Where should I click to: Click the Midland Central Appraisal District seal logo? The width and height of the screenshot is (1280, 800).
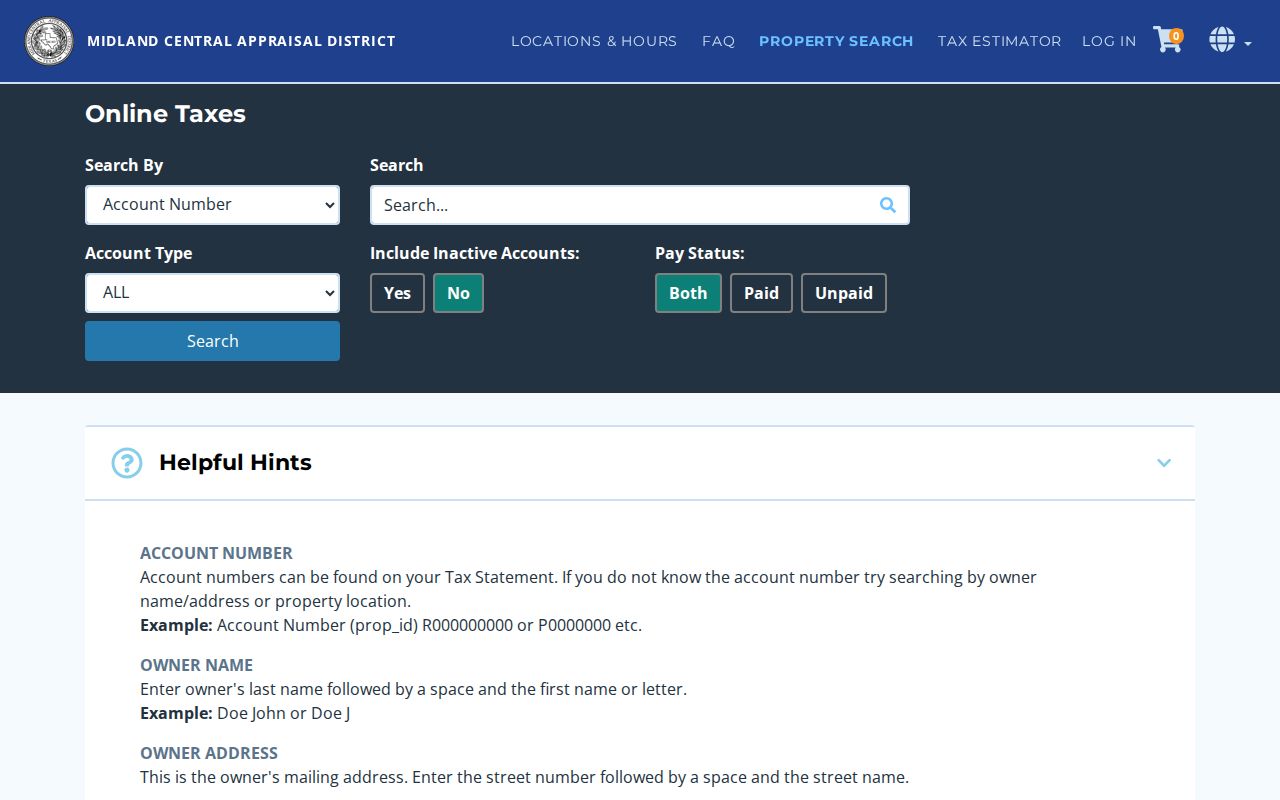49,41
